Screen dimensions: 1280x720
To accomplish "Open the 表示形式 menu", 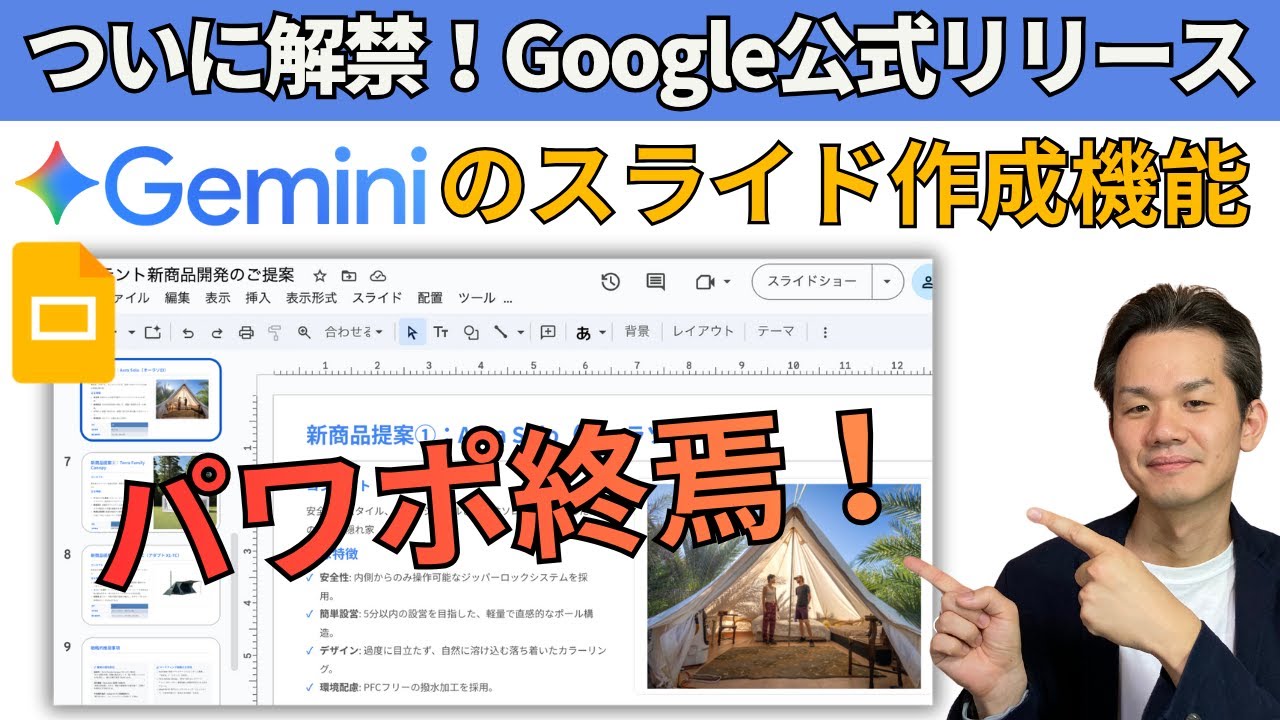I will pos(310,298).
